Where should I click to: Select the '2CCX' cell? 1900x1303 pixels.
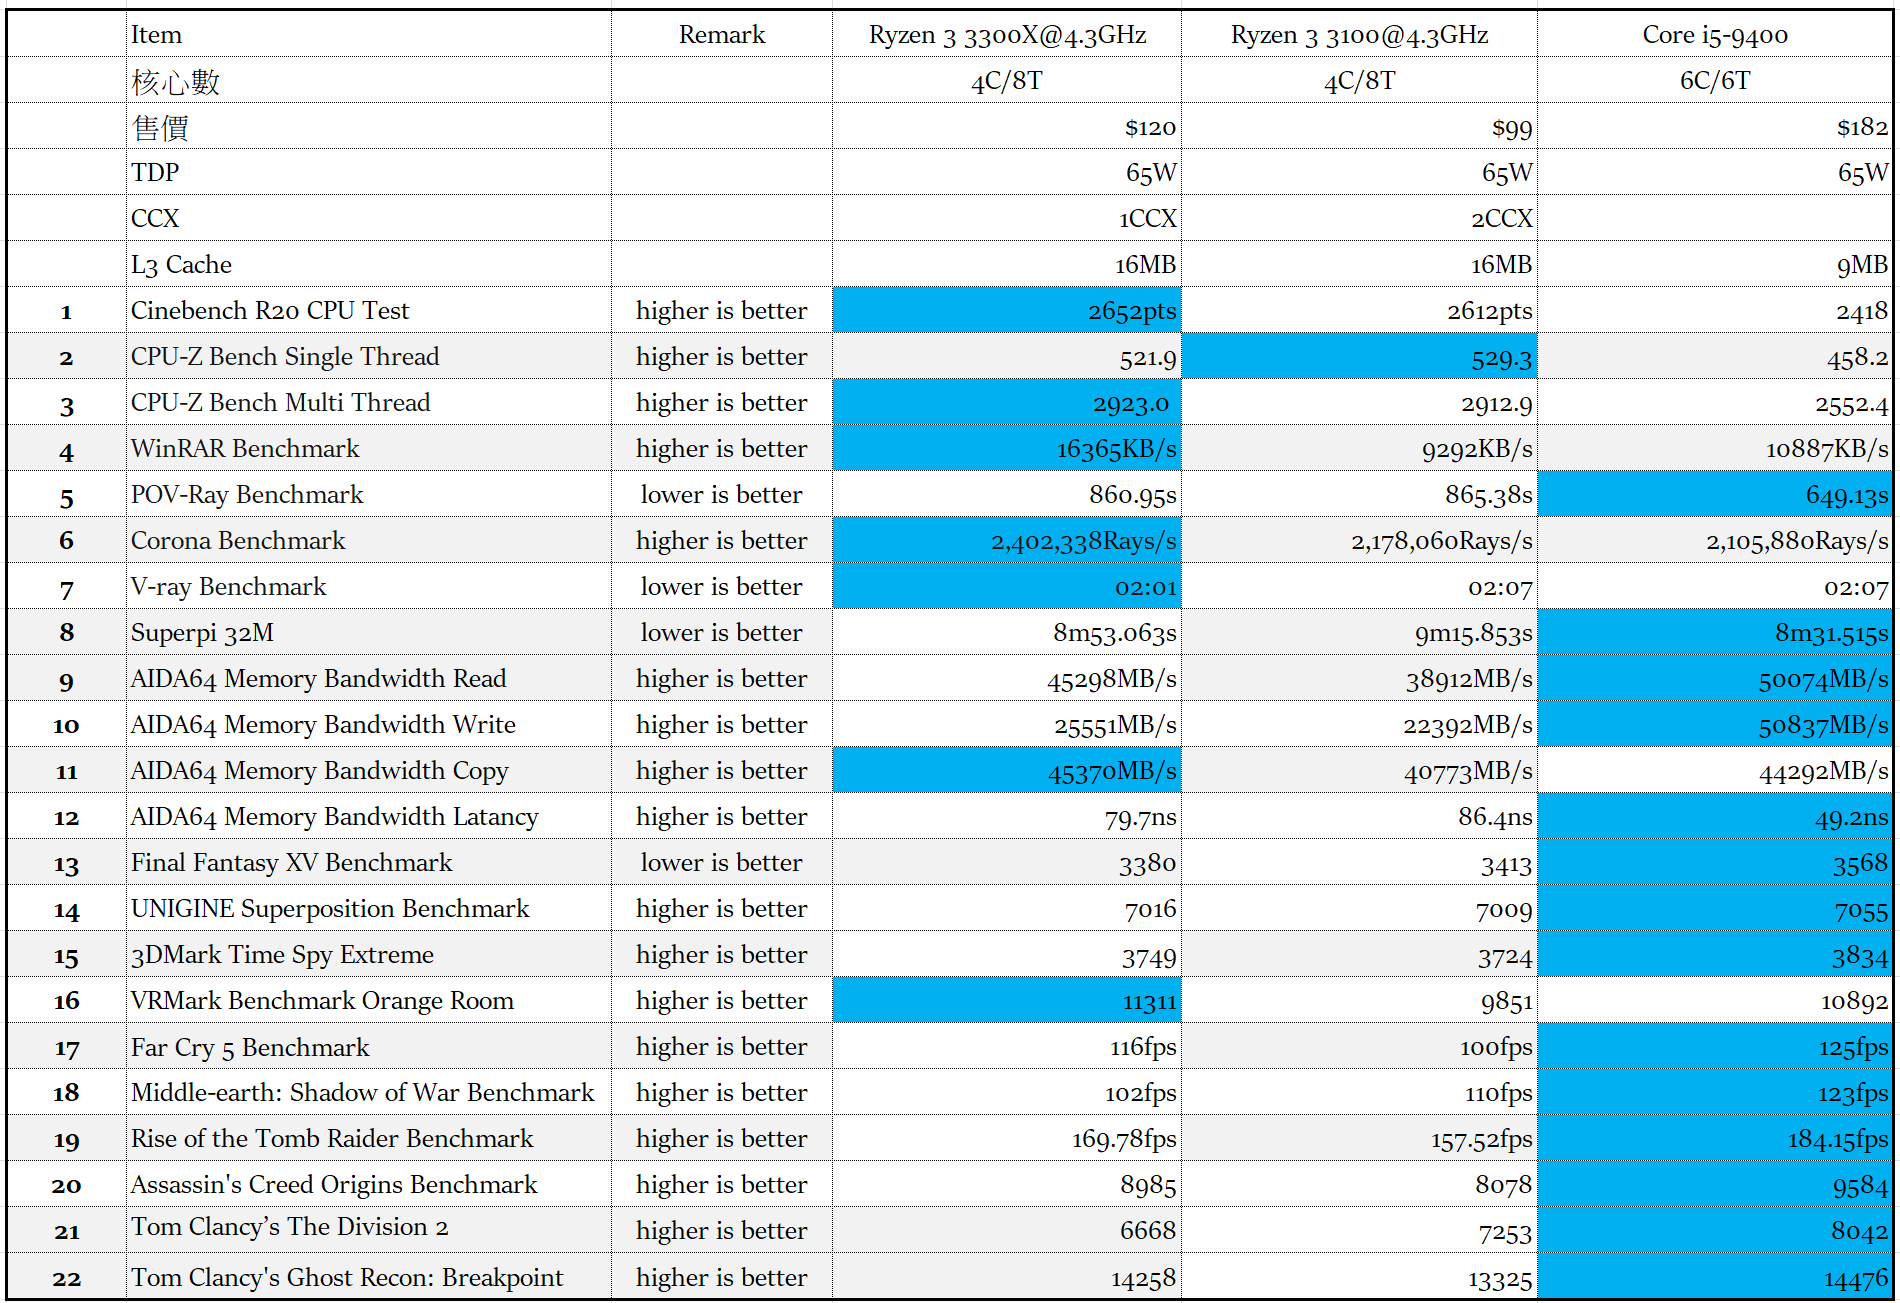[x=1359, y=218]
